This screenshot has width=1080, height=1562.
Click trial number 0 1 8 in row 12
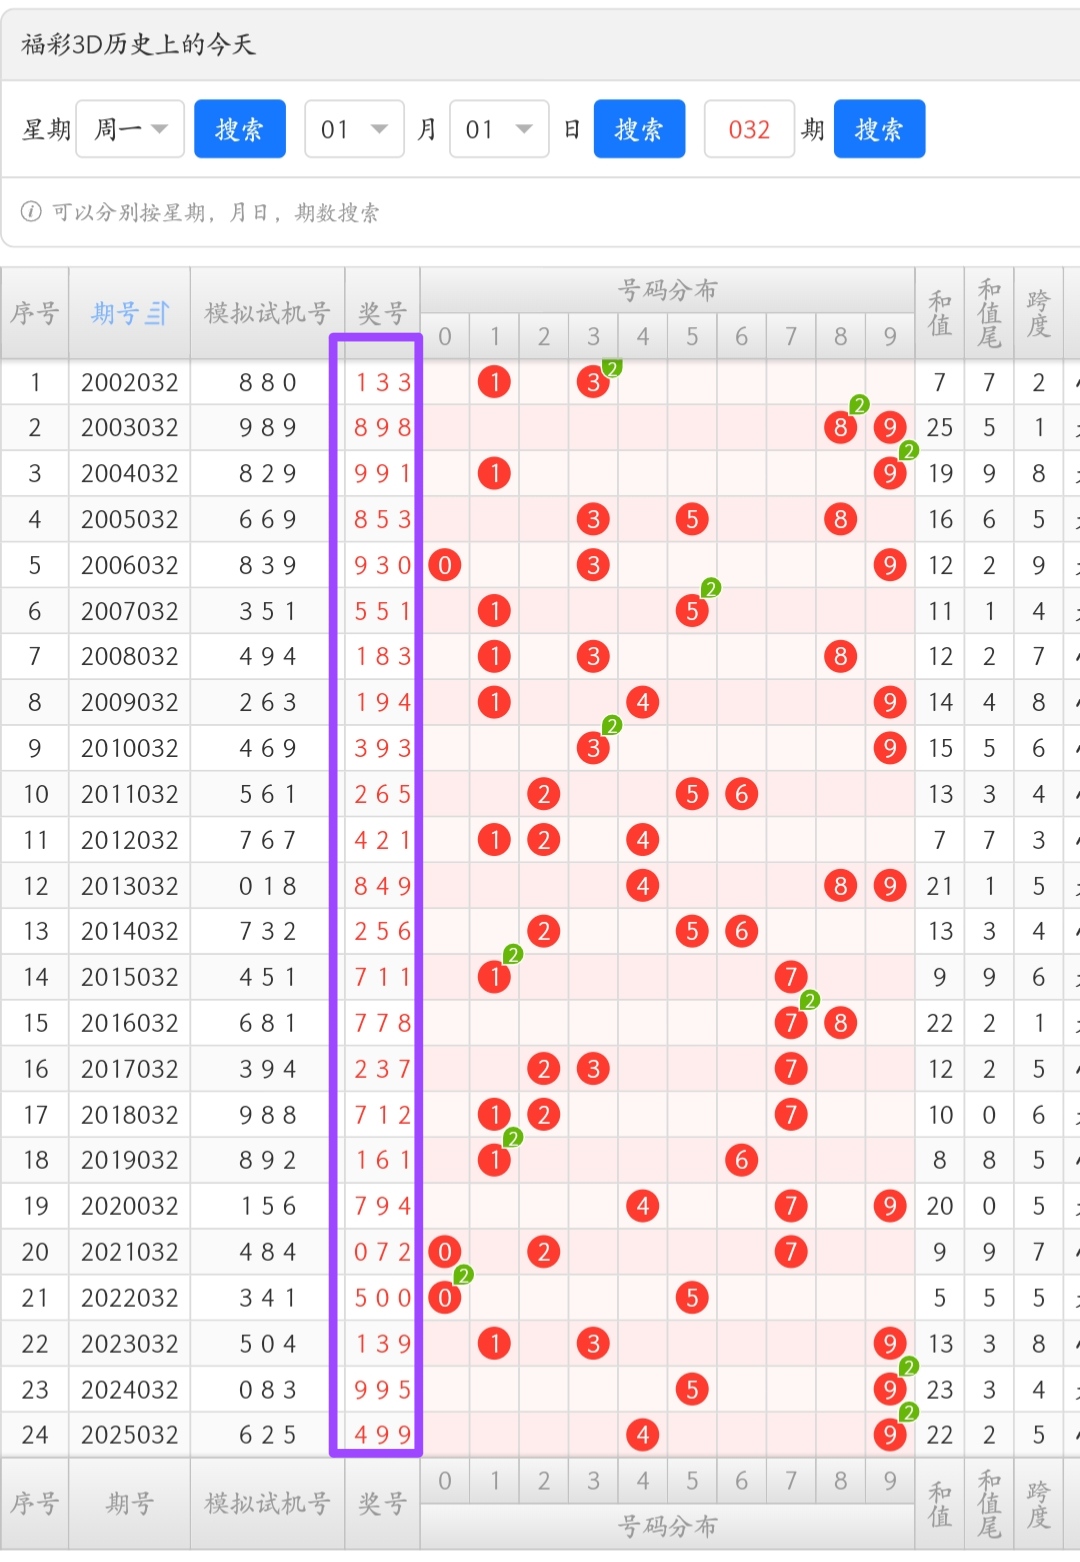(267, 886)
